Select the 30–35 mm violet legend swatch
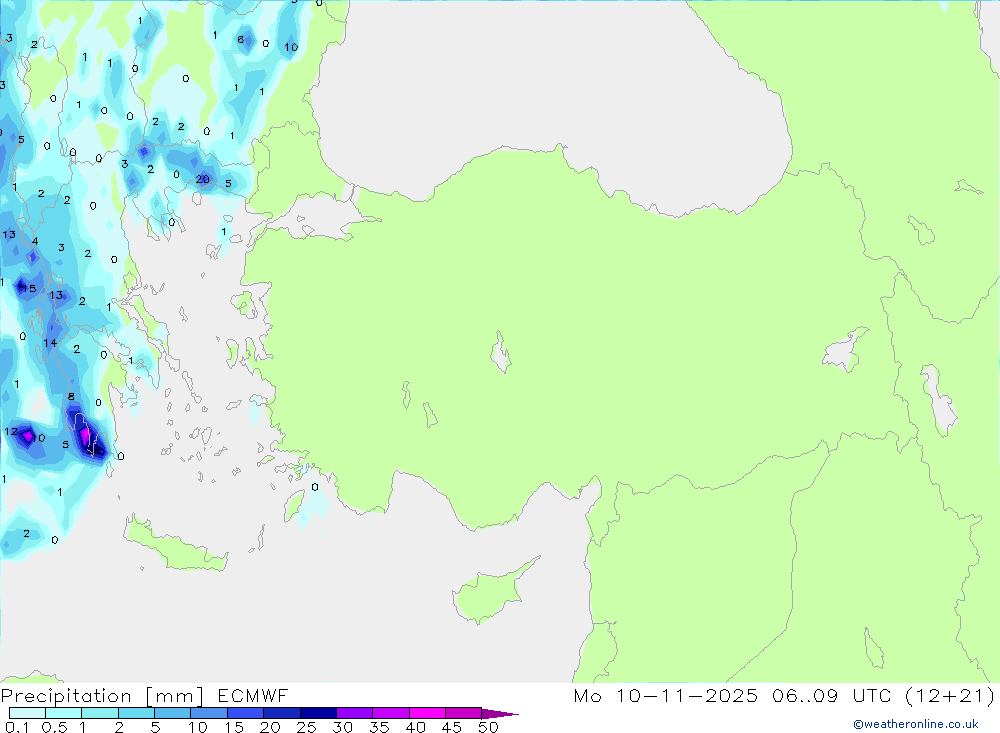1000x733 pixels. tap(354, 713)
